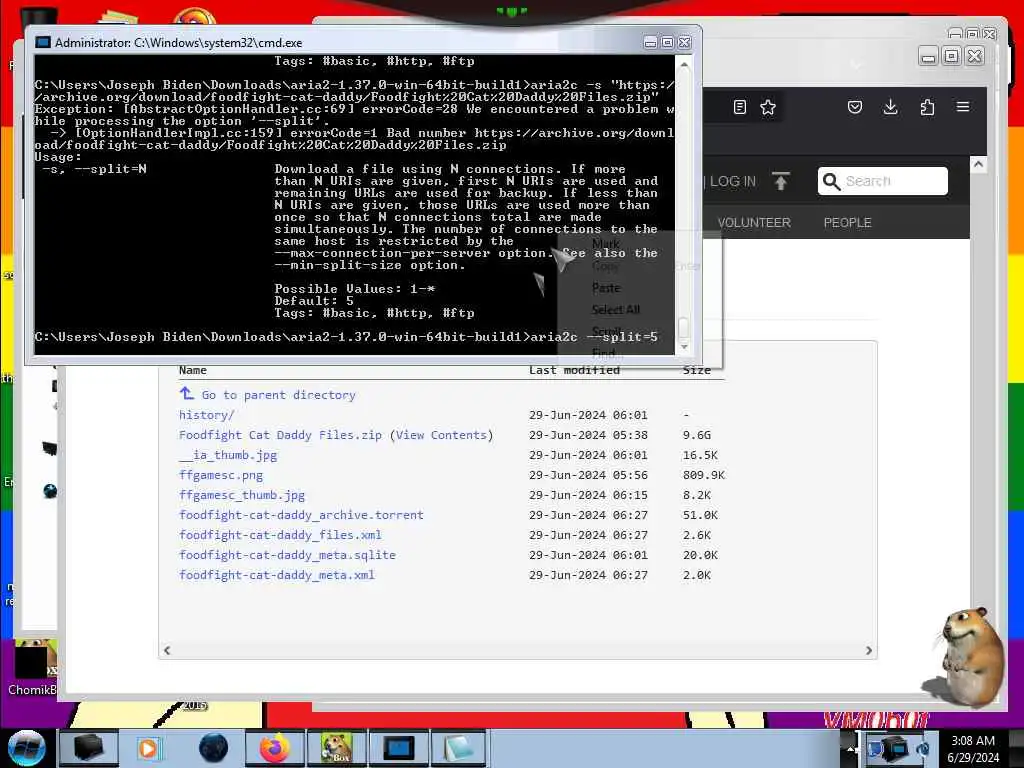
Task: Show hidden tray icons arrow
Action: (x=850, y=748)
